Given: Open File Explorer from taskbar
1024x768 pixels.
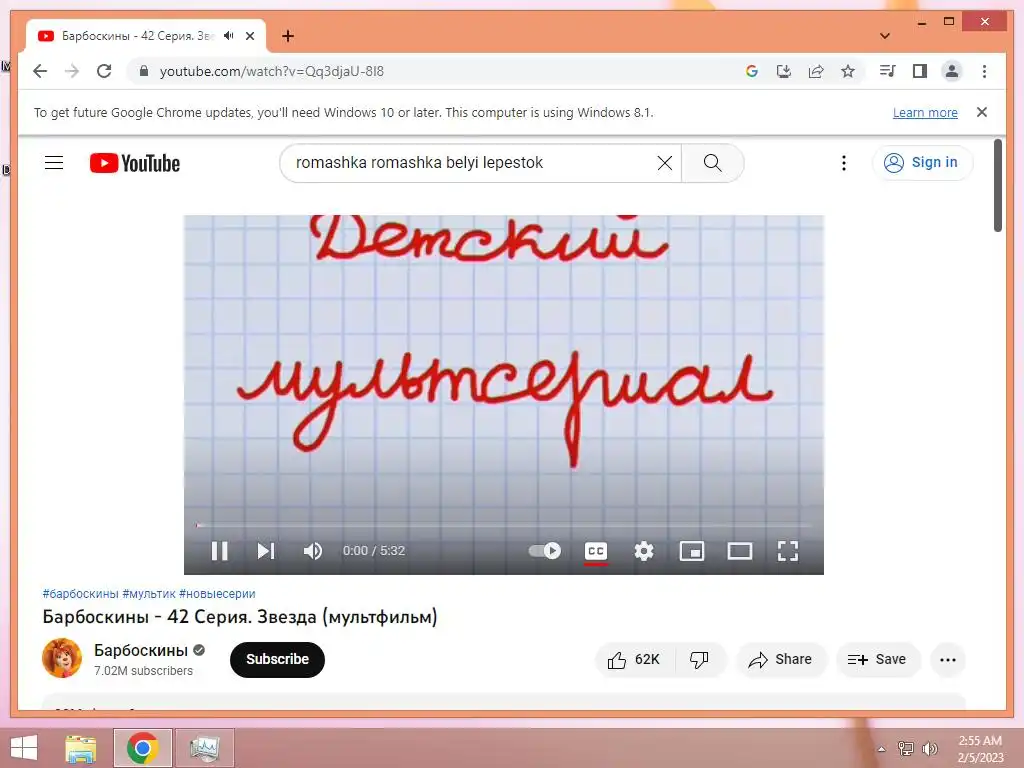Looking at the screenshot, I should coord(80,748).
